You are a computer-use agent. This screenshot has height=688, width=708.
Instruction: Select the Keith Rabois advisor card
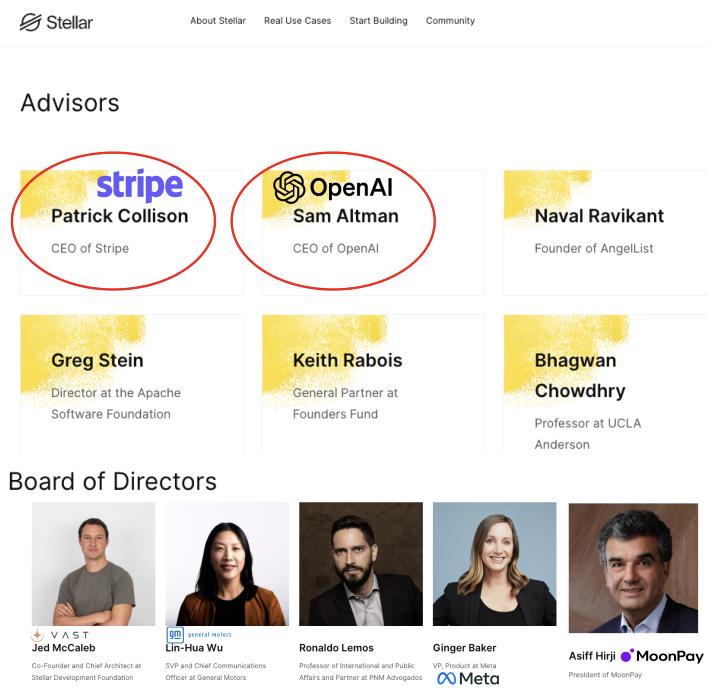click(x=373, y=384)
